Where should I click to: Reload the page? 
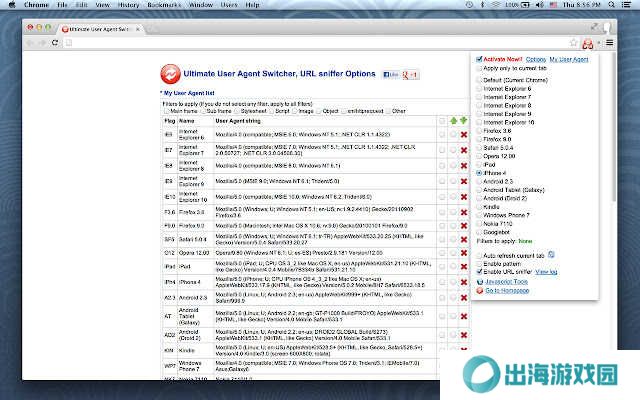click(55, 42)
